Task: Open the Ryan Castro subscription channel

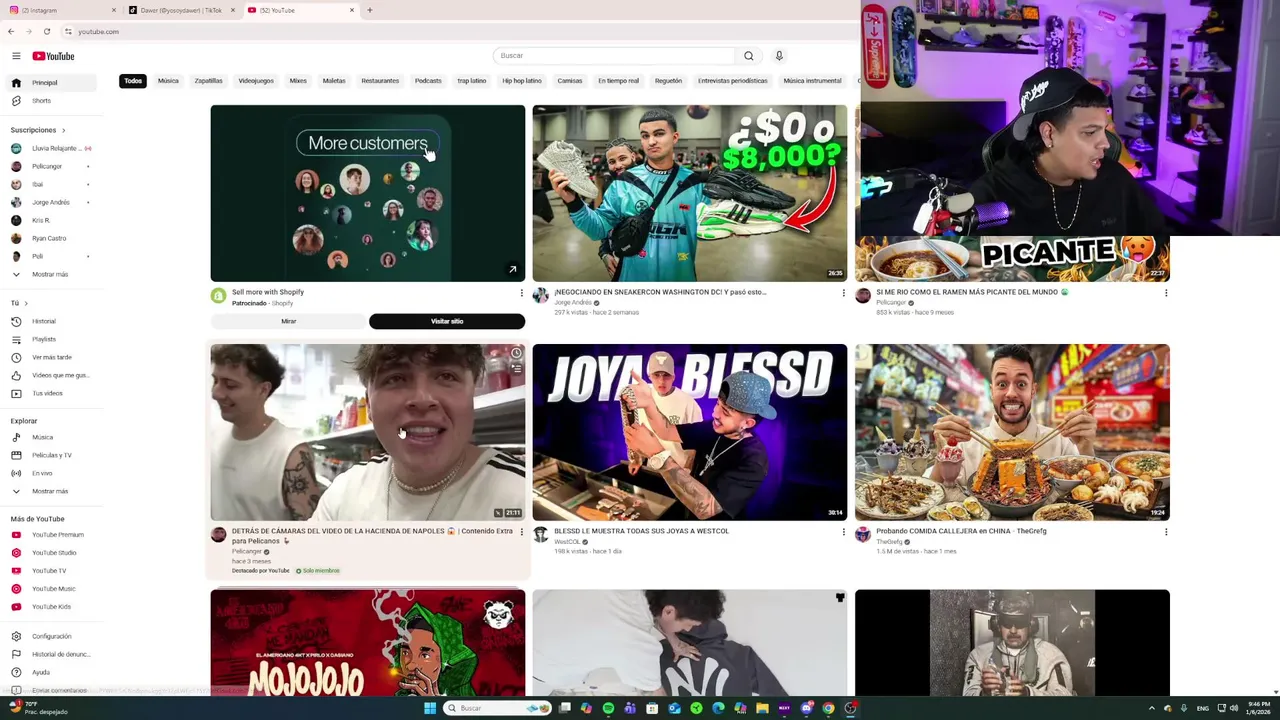Action: point(53,238)
